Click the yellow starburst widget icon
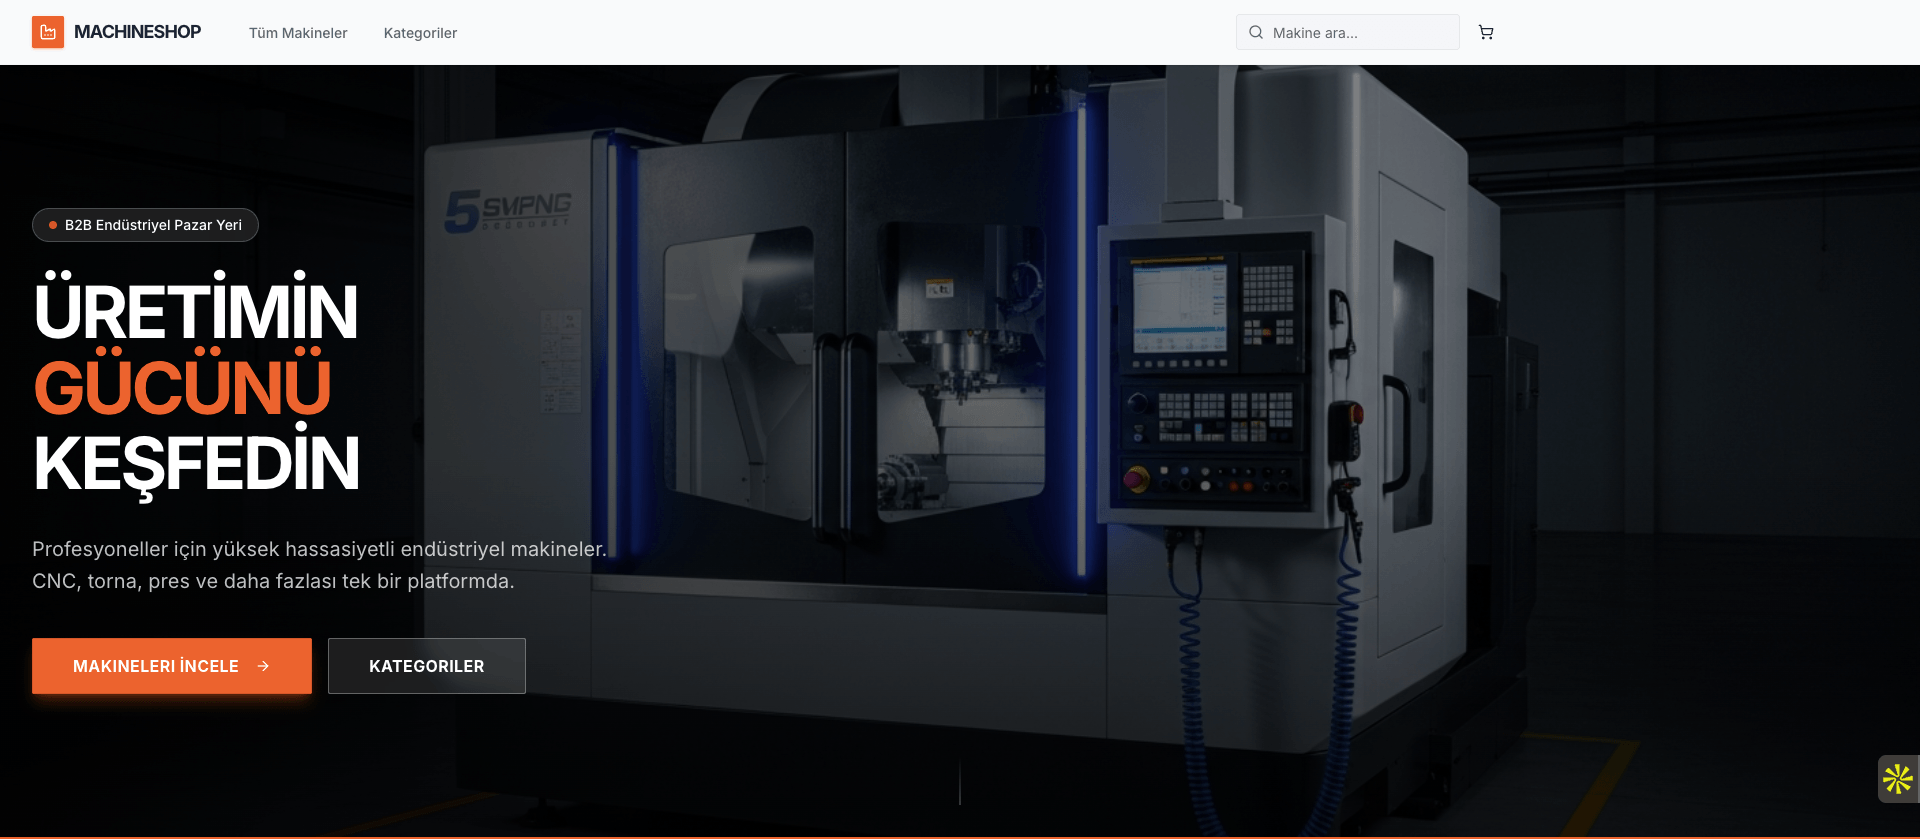Image resolution: width=1920 pixels, height=839 pixels. pos(1898,778)
